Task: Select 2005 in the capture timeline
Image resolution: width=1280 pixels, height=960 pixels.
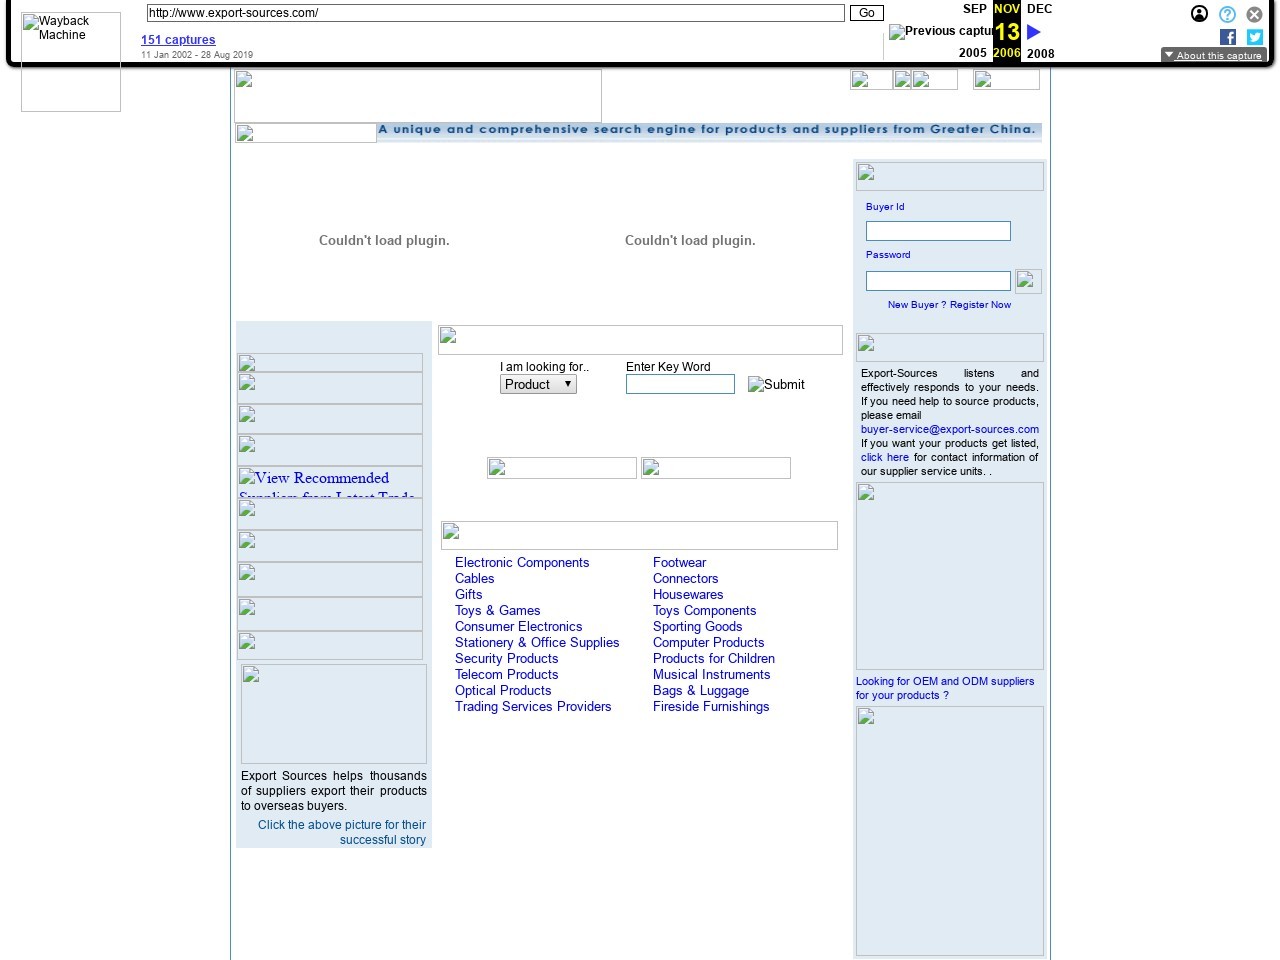Action: (972, 53)
